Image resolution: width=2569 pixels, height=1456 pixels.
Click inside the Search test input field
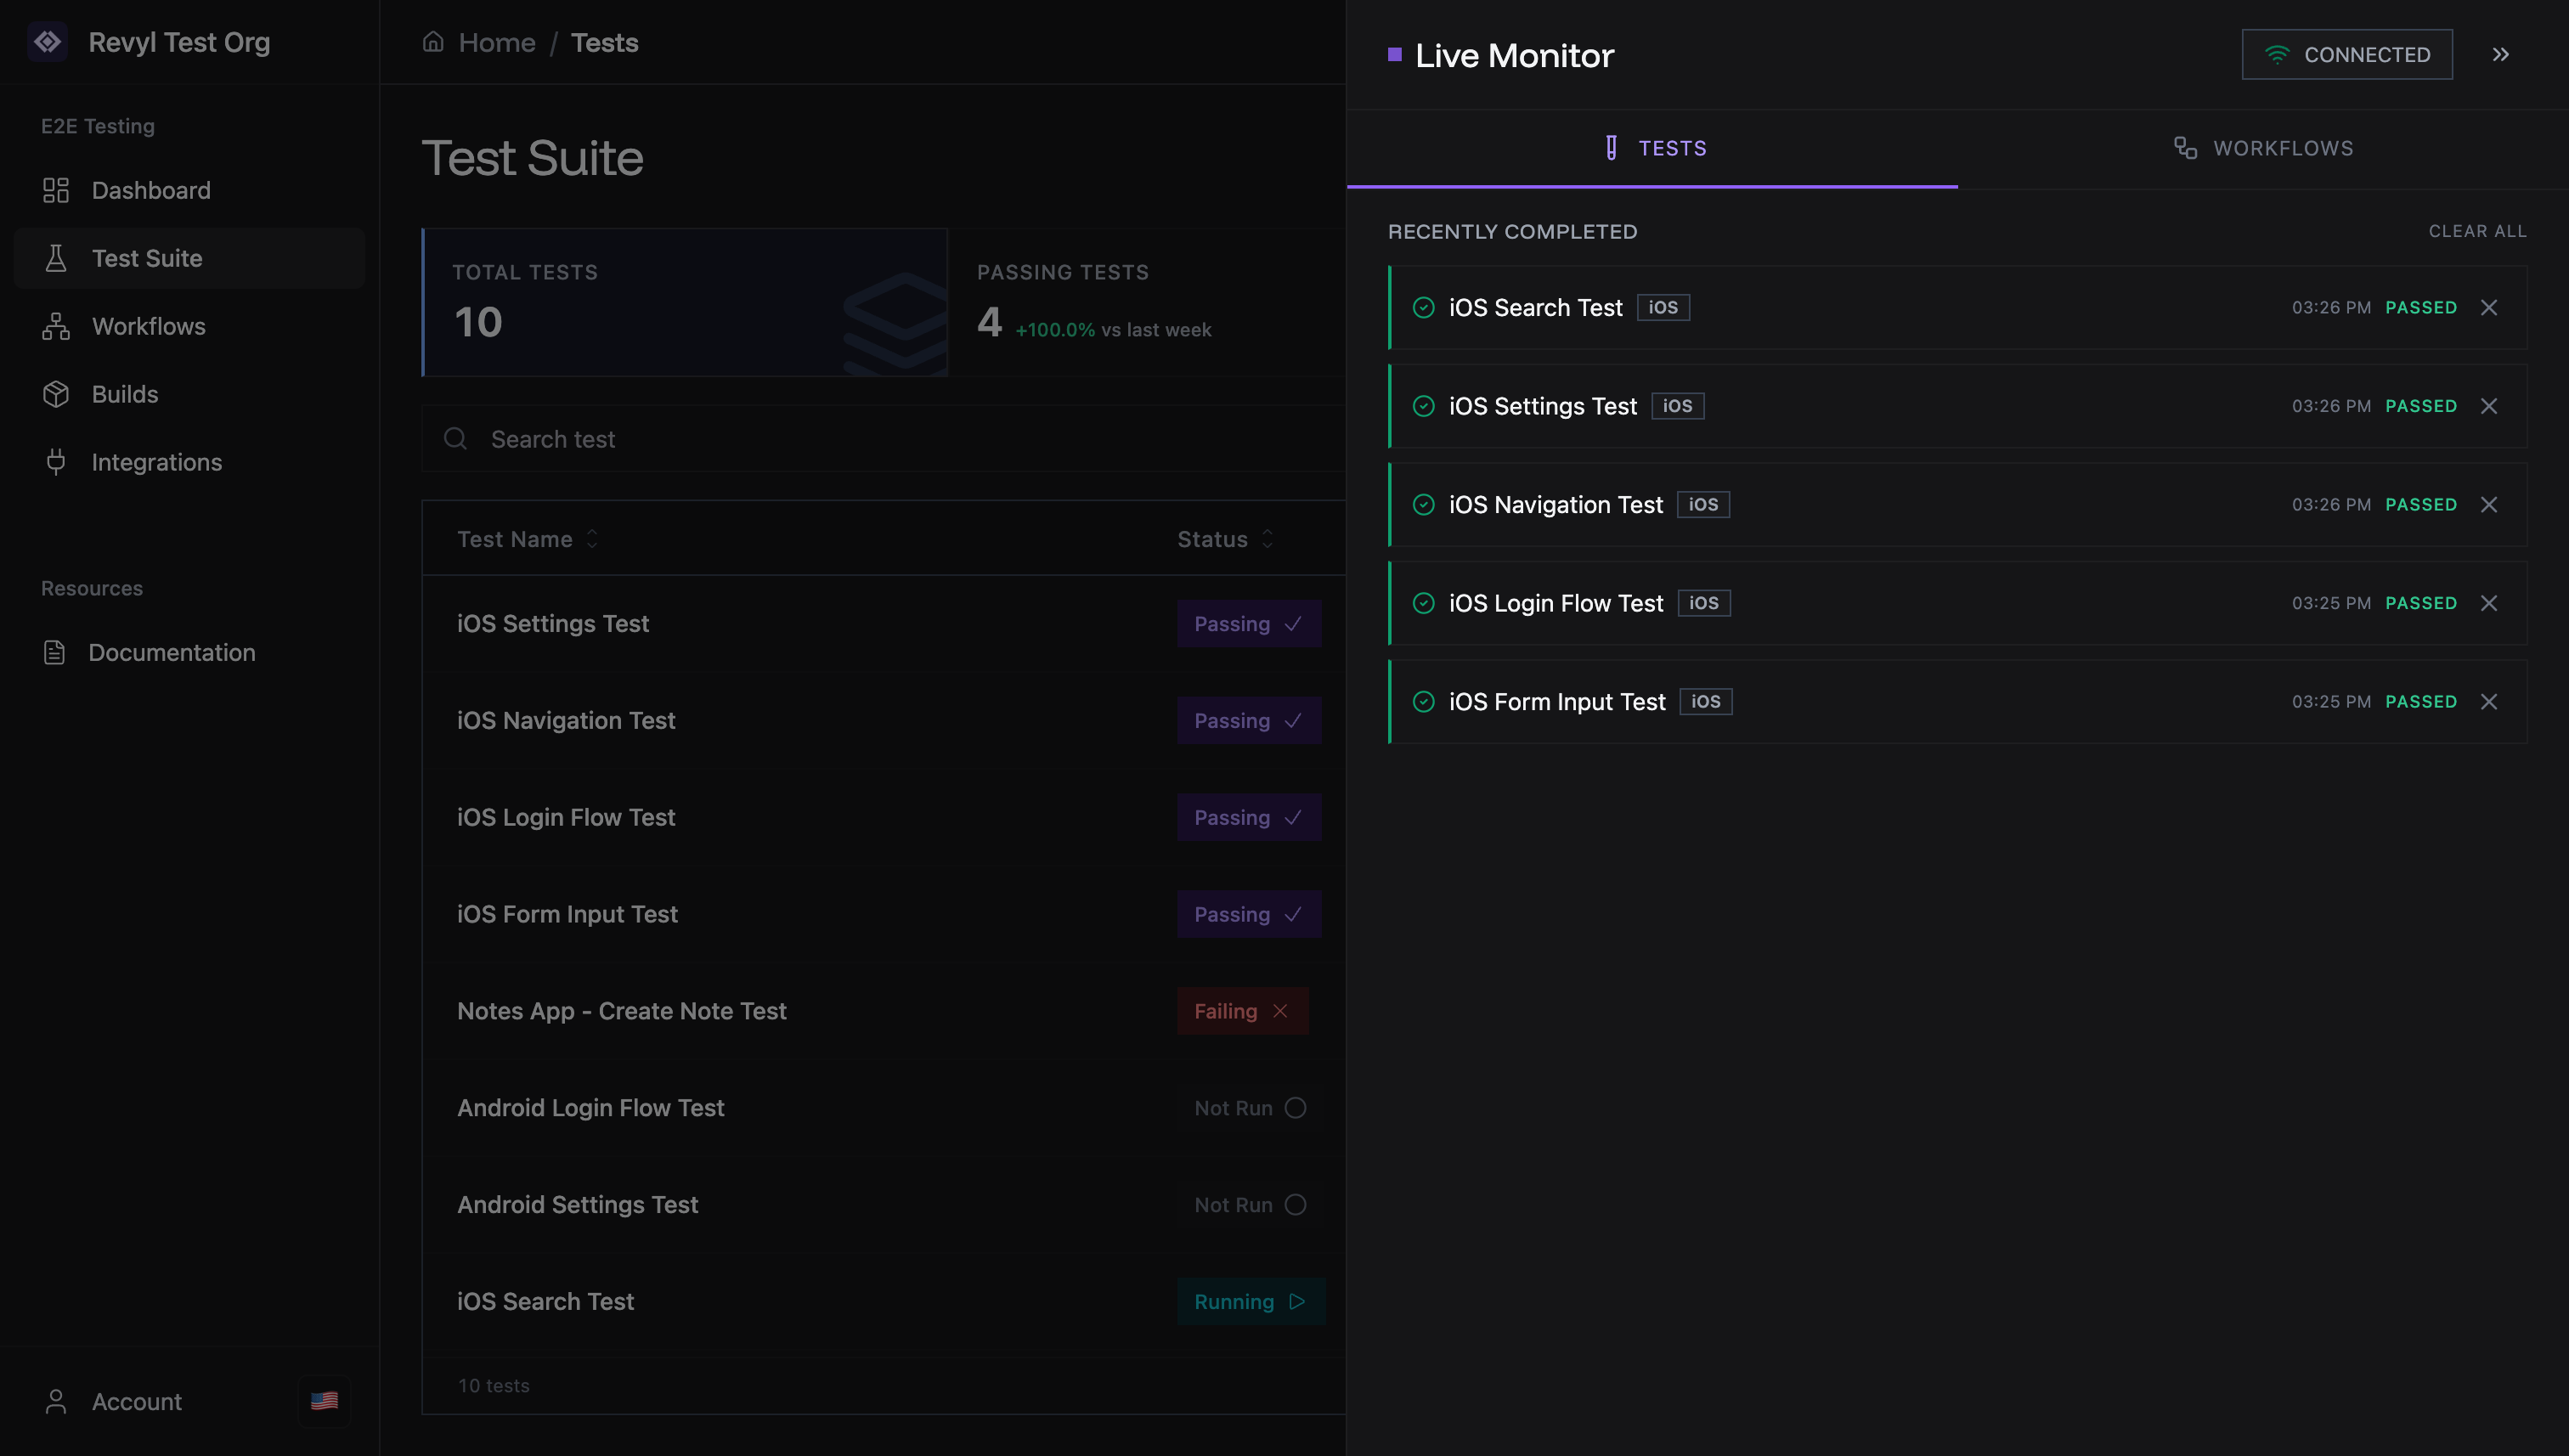pos(700,439)
